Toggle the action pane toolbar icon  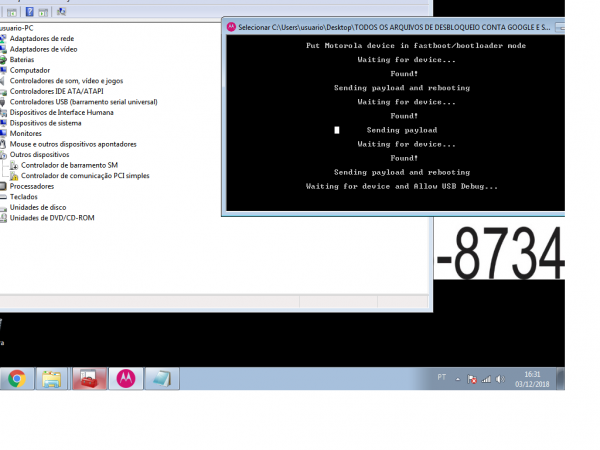pos(43,12)
